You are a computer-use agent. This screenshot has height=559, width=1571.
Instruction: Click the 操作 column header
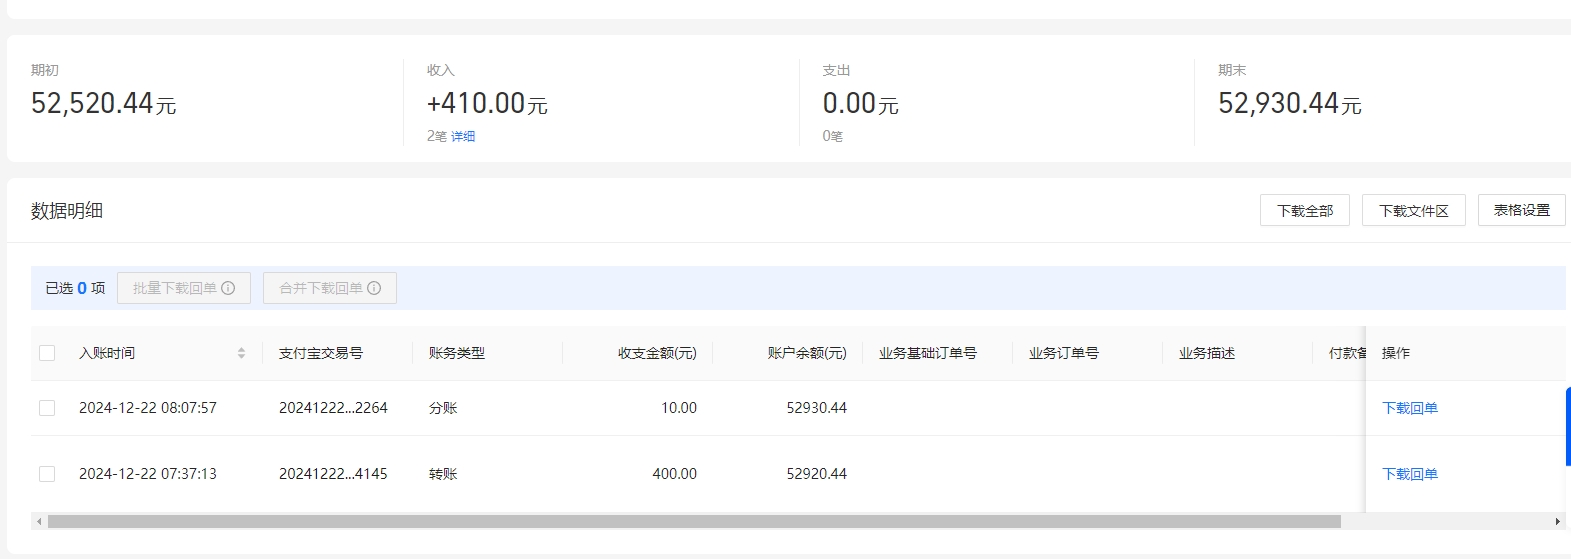pyautogui.click(x=1396, y=353)
